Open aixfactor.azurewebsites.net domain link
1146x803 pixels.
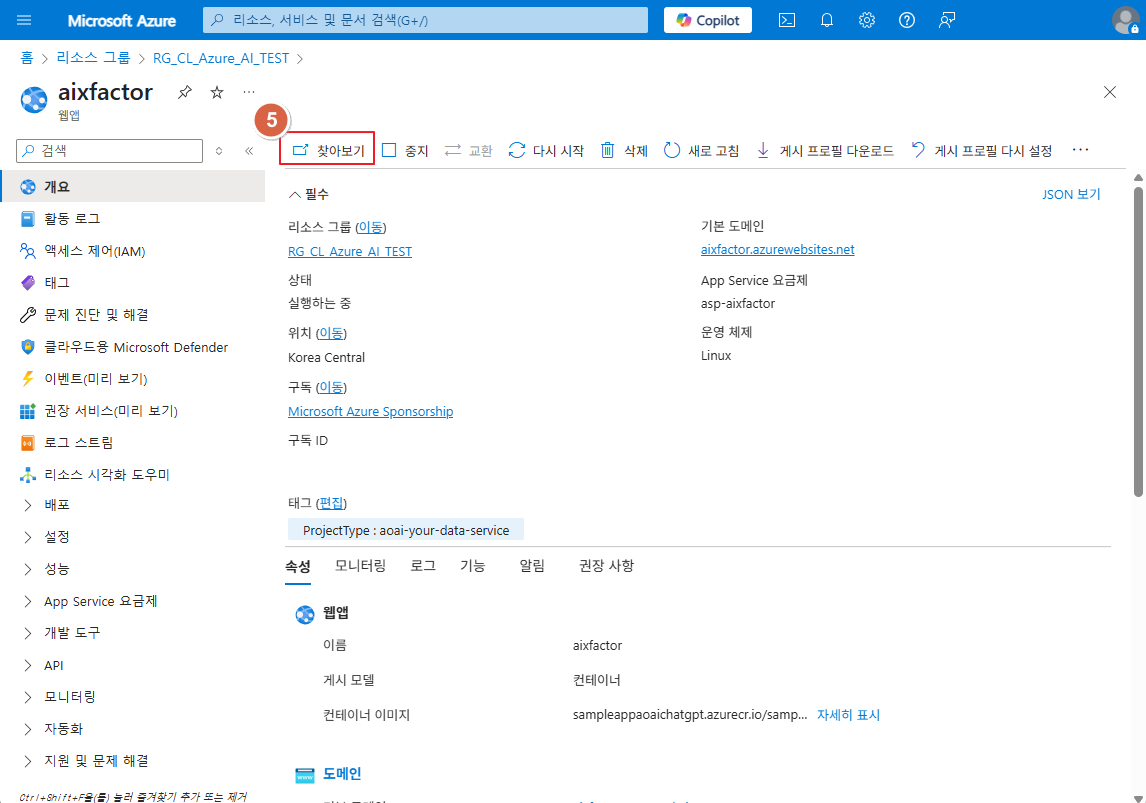(x=777, y=249)
